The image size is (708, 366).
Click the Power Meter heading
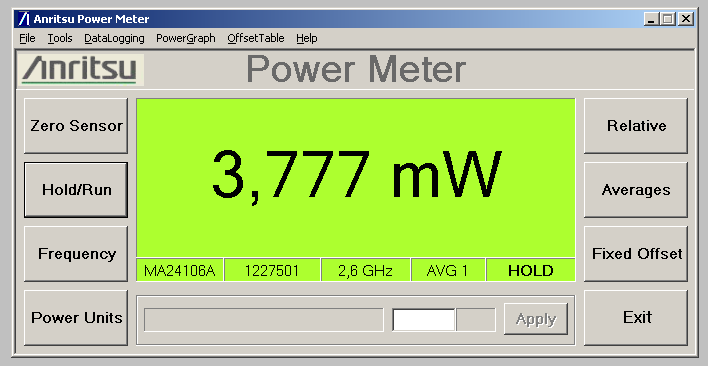tap(356, 69)
